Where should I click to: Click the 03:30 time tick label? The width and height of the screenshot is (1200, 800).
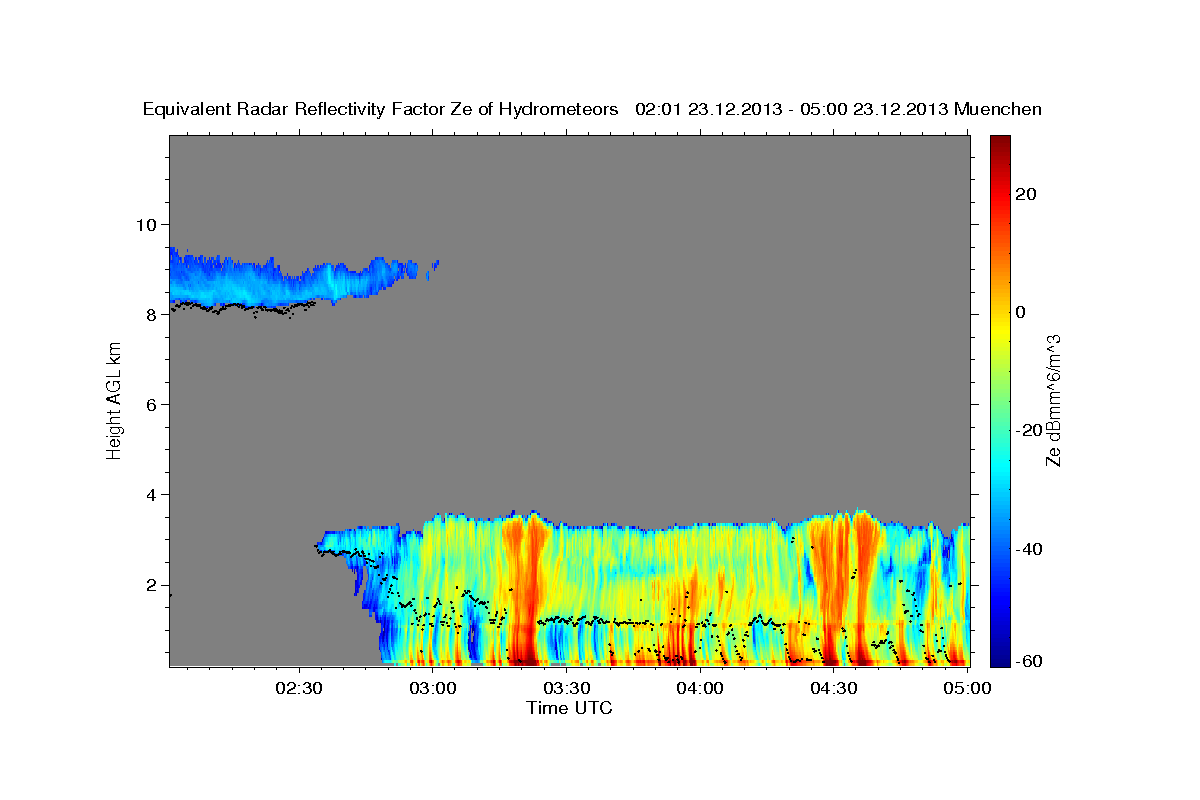pyautogui.click(x=566, y=688)
